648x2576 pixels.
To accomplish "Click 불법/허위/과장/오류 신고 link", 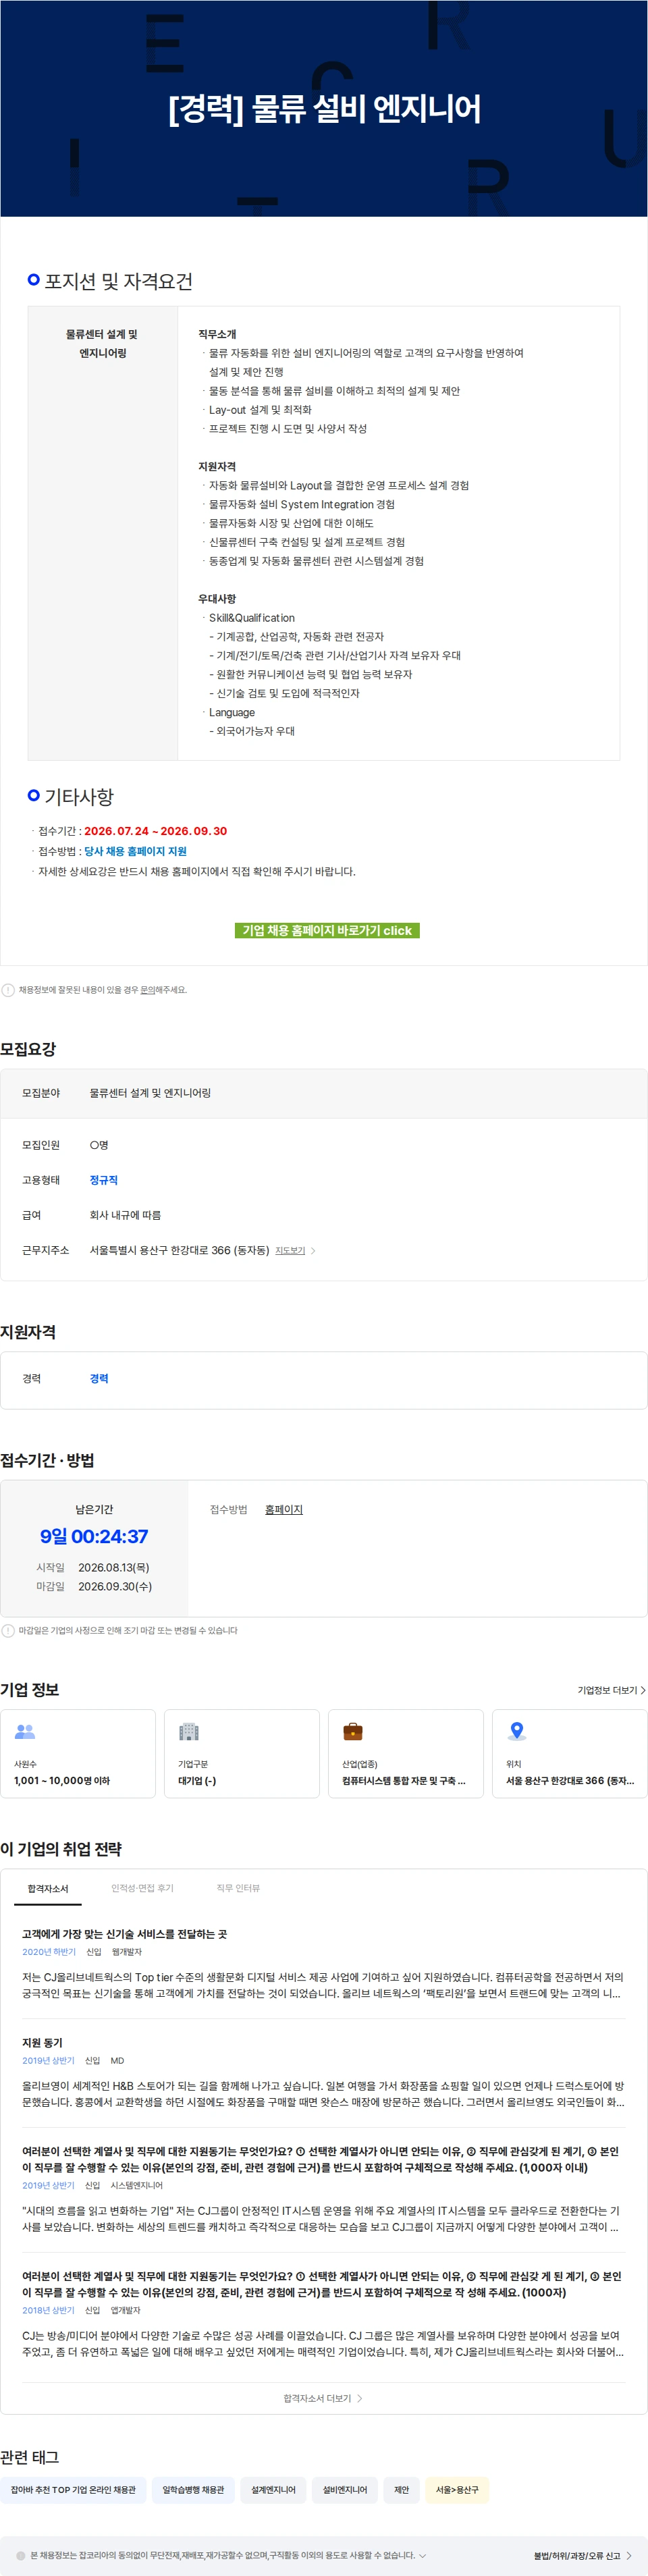I will tap(577, 2555).
